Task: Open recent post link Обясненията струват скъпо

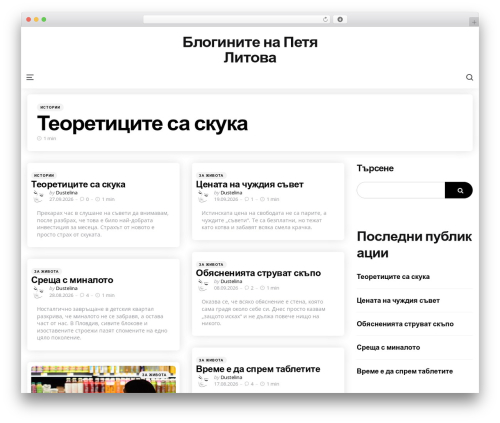Action: [x=405, y=324]
